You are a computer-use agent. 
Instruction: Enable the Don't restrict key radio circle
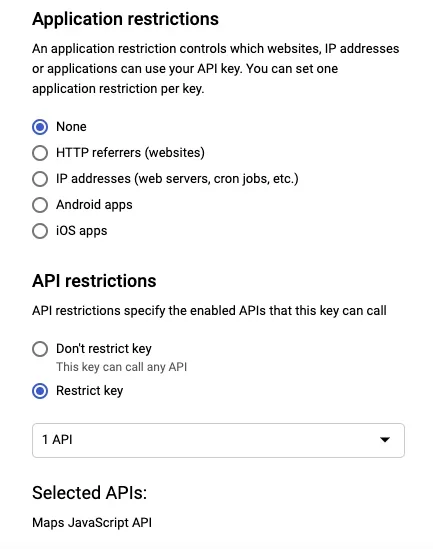(40, 349)
